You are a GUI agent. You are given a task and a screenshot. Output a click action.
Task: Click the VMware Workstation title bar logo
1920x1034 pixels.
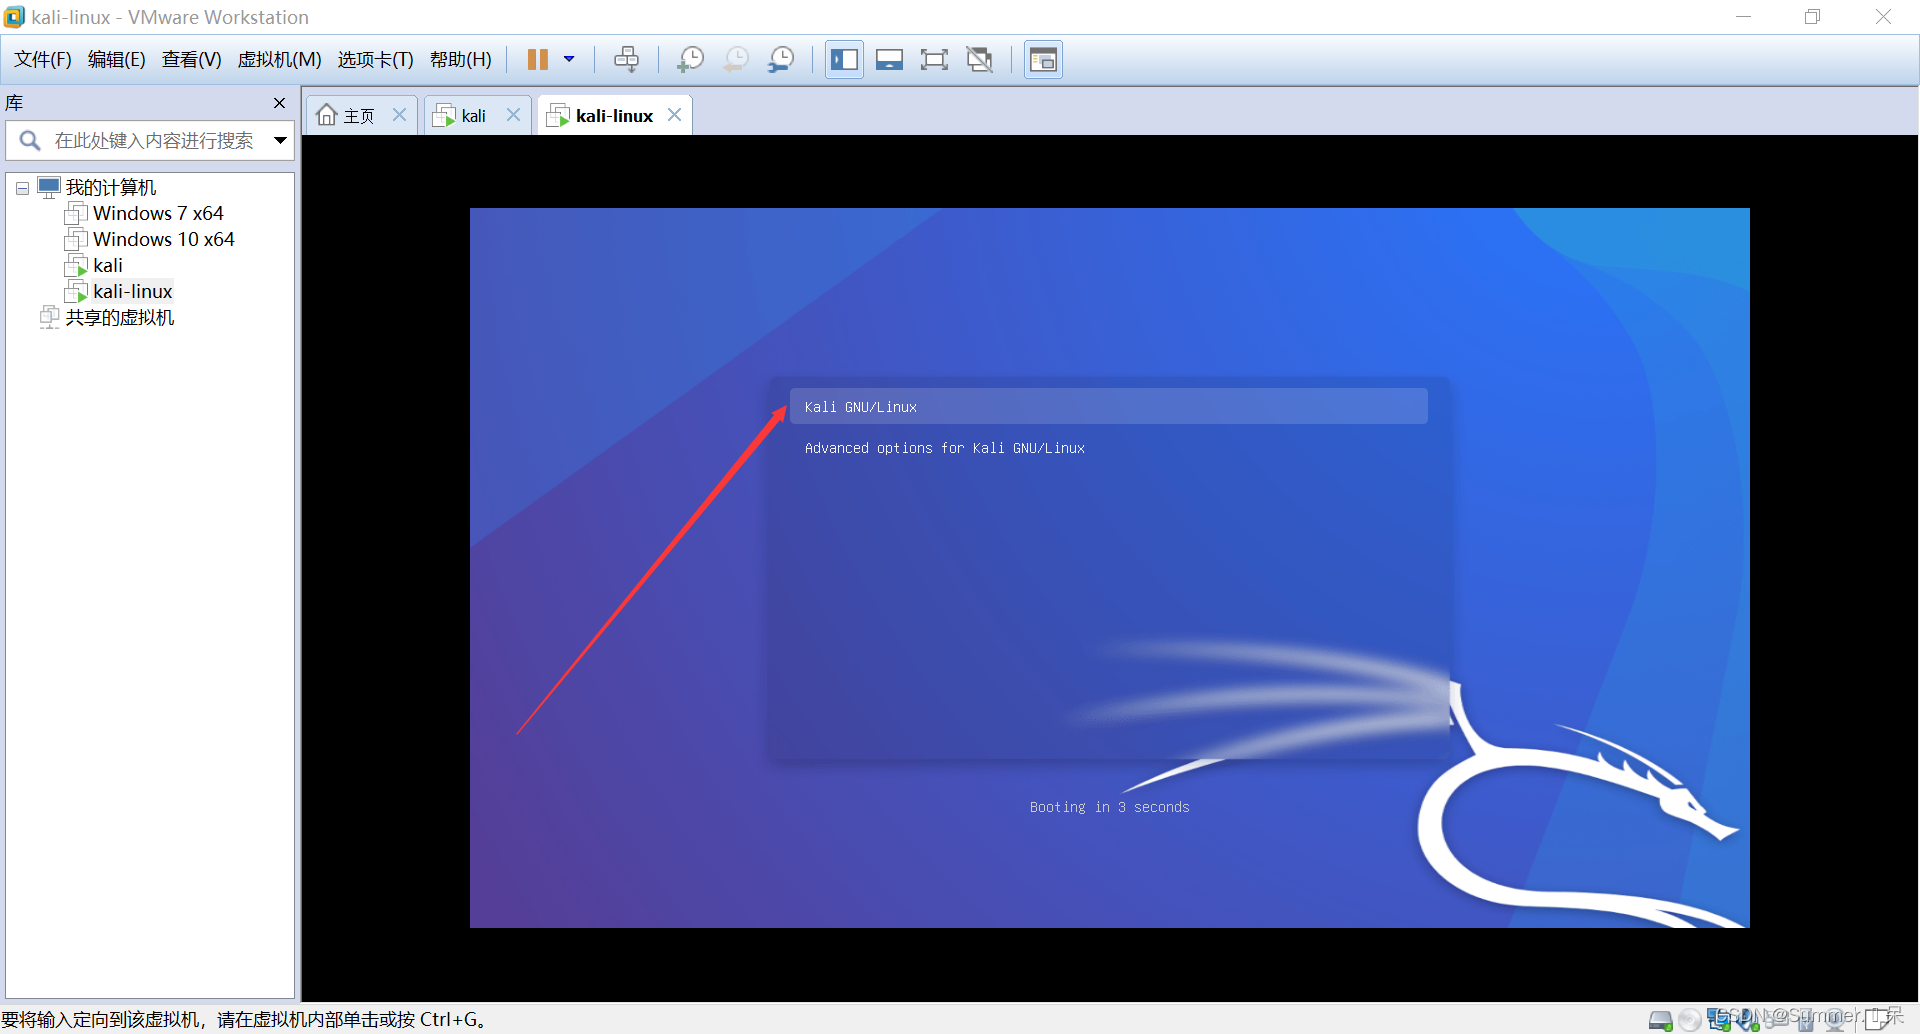(14, 17)
